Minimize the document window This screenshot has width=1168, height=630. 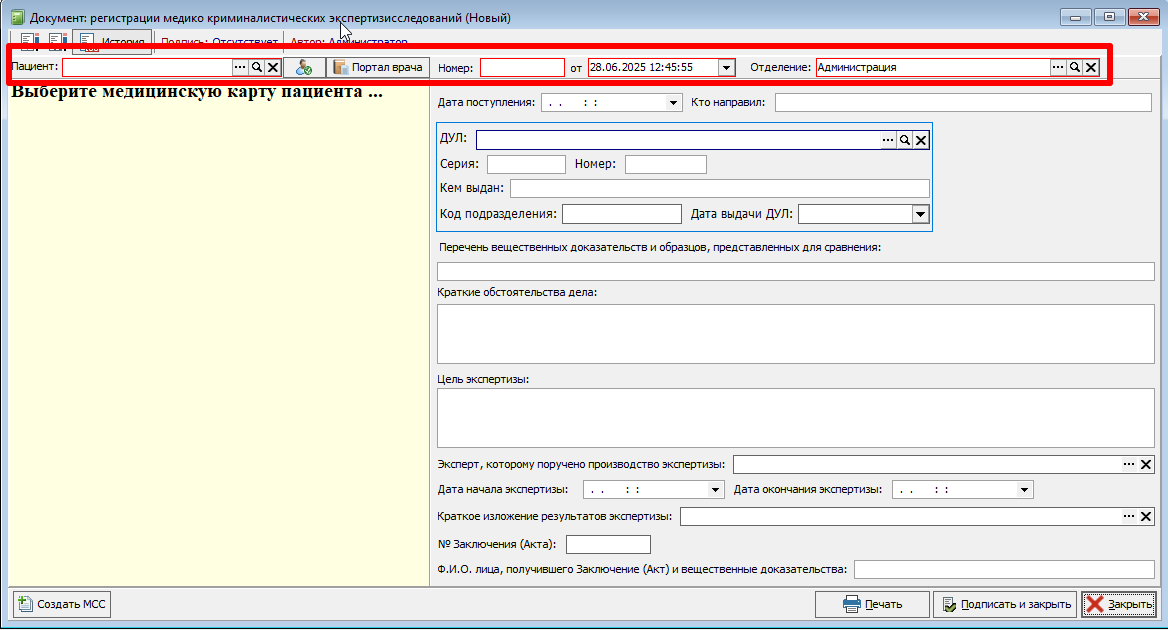click(x=1076, y=16)
